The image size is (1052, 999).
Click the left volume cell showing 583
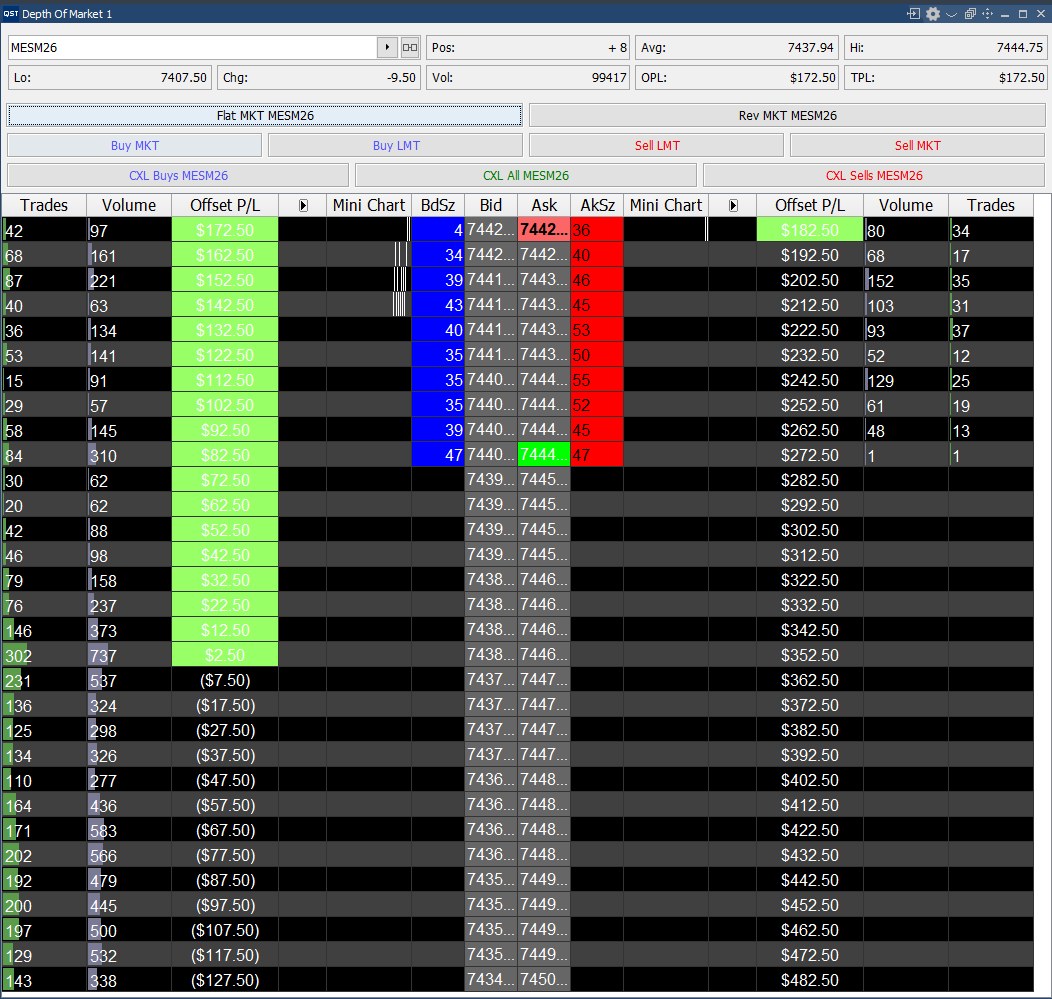129,830
